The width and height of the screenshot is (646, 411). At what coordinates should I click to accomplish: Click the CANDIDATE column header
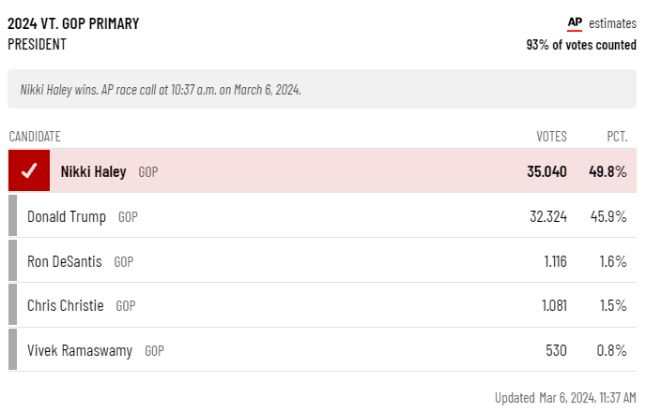tap(35, 136)
